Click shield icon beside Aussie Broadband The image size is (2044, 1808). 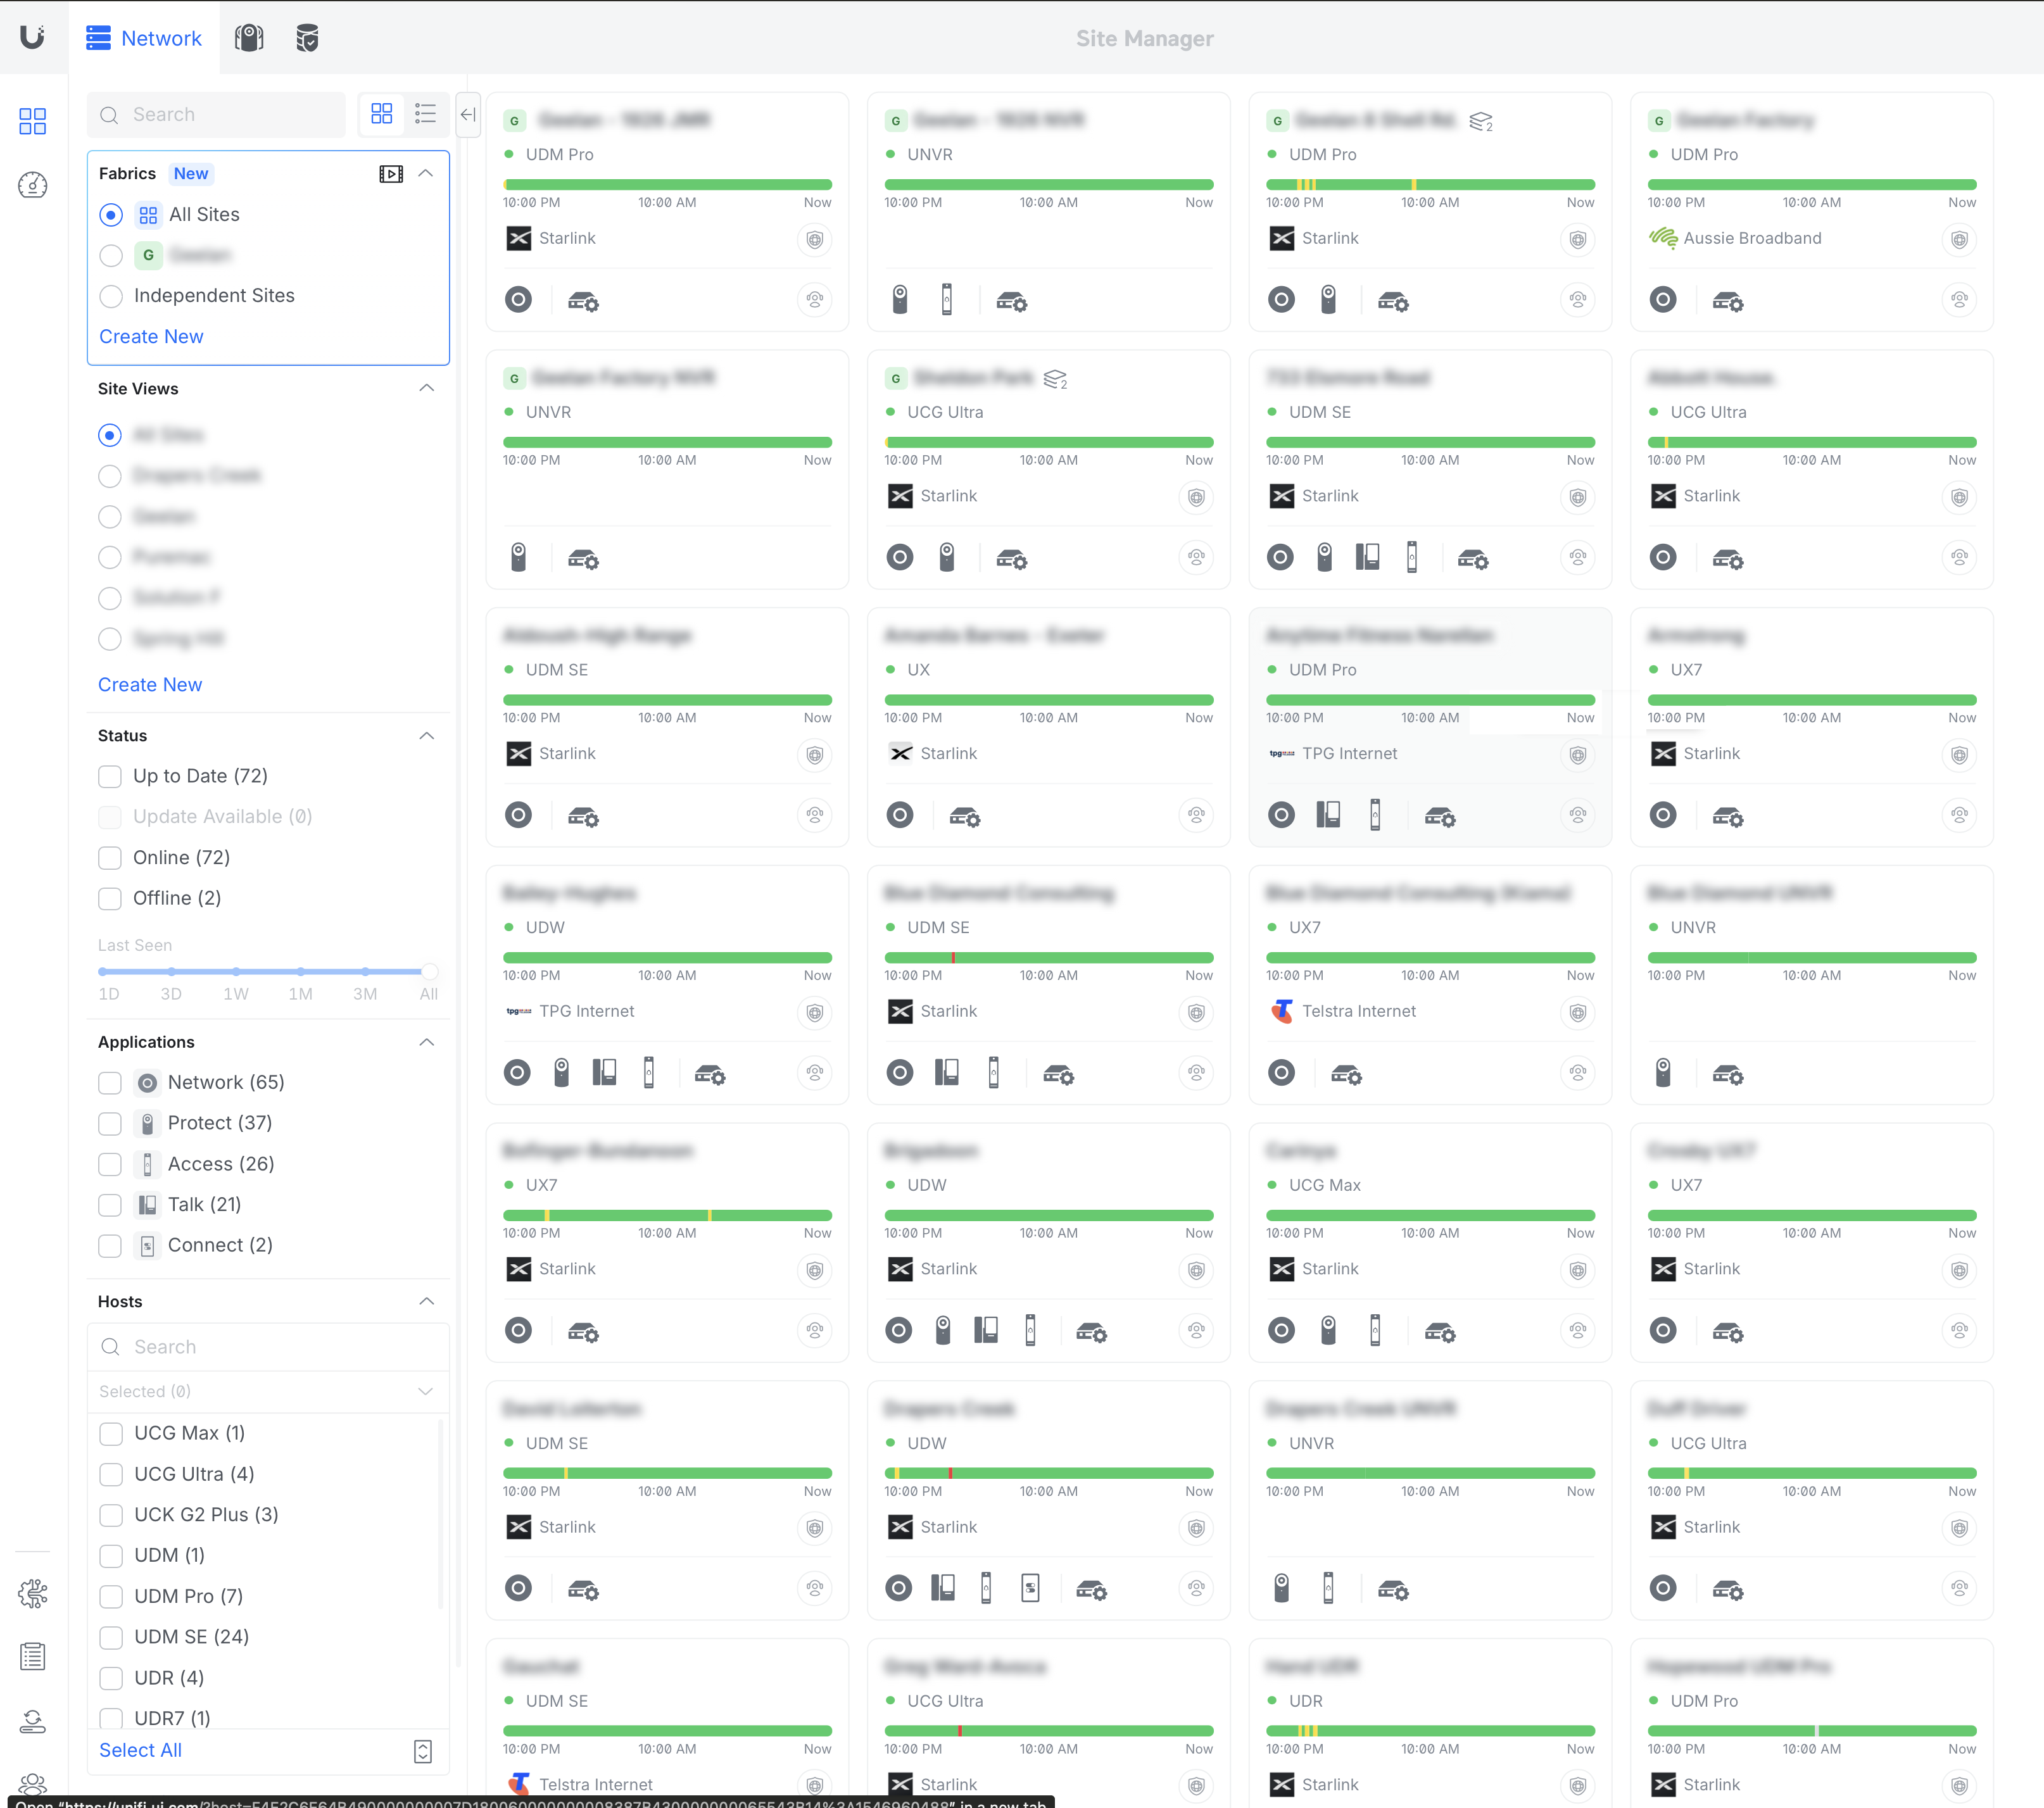tap(1959, 240)
